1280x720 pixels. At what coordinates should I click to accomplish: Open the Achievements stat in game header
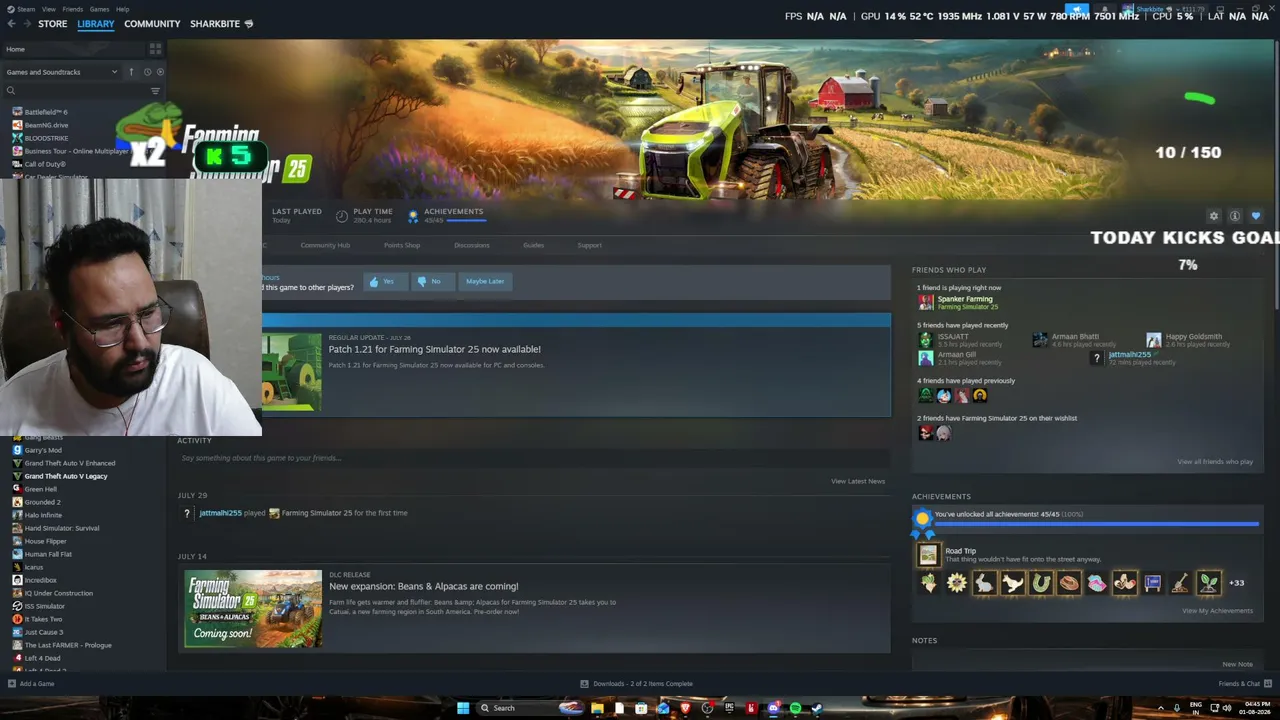tap(448, 215)
